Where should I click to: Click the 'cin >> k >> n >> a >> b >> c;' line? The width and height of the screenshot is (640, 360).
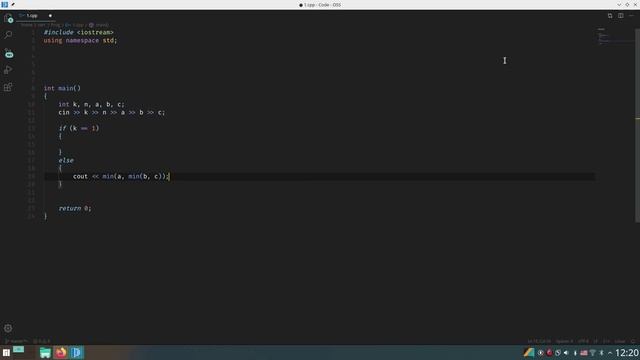click(111, 112)
